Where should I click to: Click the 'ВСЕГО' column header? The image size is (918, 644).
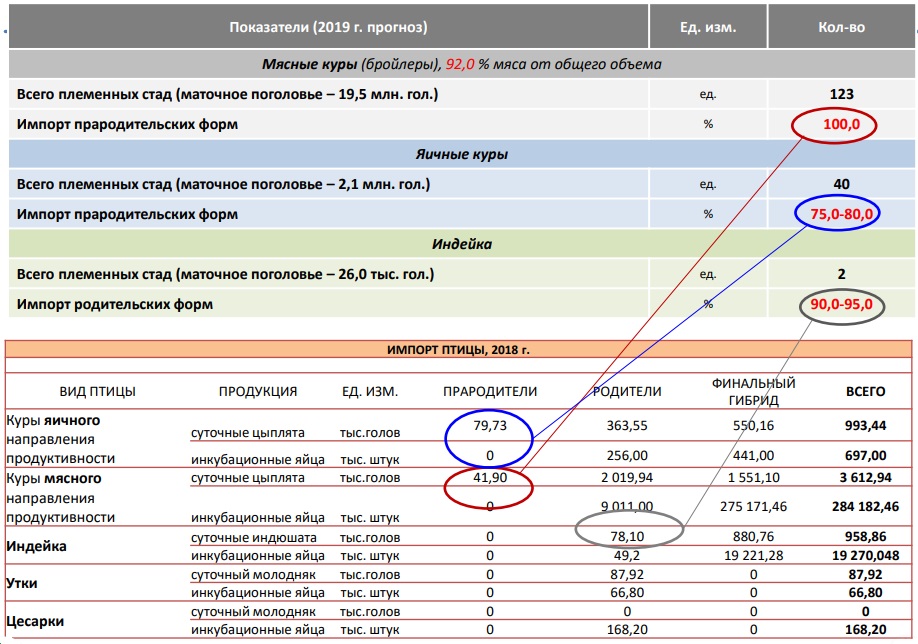pos(865,391)
